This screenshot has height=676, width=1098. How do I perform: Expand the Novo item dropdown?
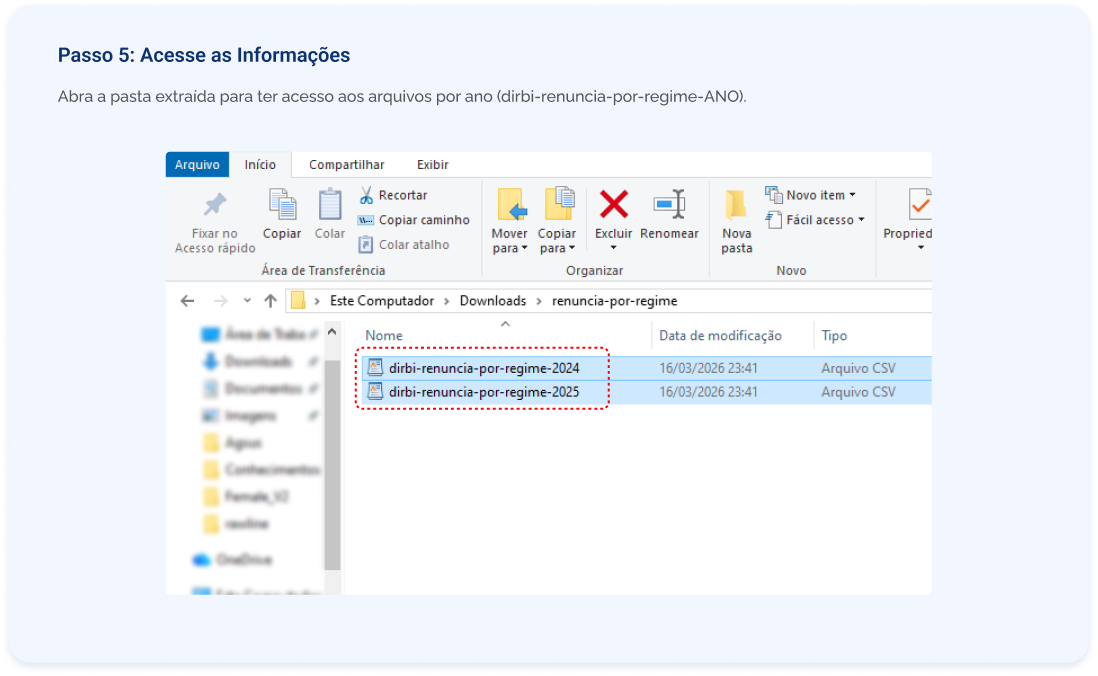[811, 195]
